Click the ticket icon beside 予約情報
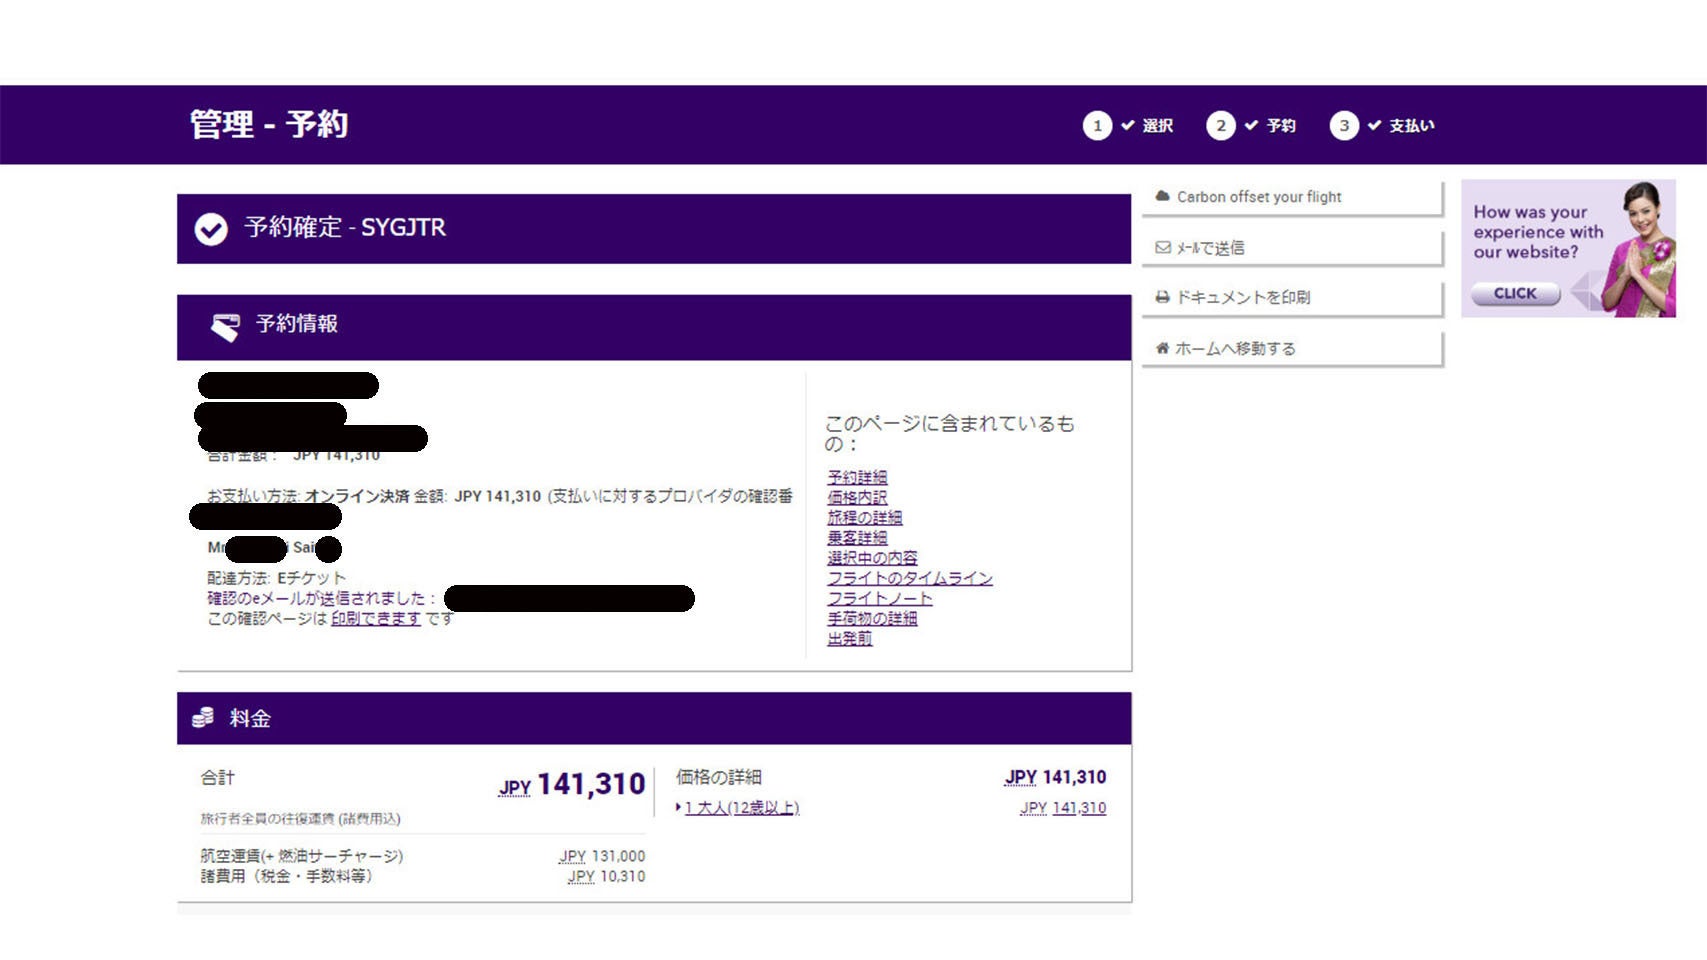Viewport: 1707px width, 960px height. point(226,326)
